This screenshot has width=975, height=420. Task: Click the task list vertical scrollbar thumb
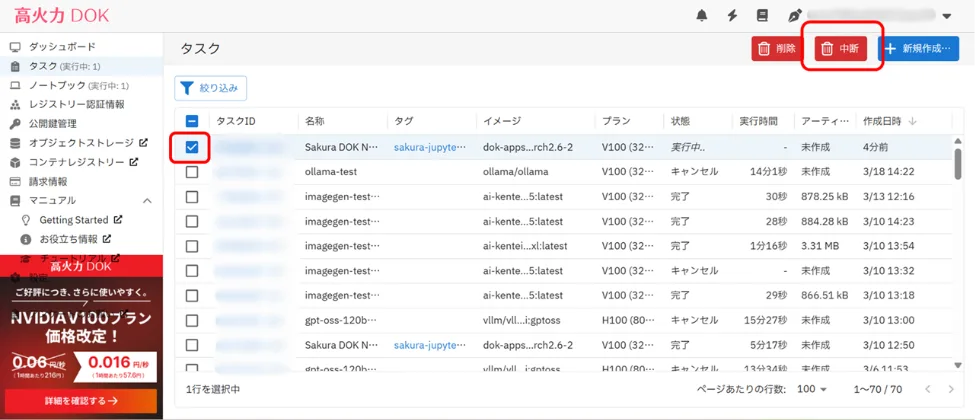958,164
